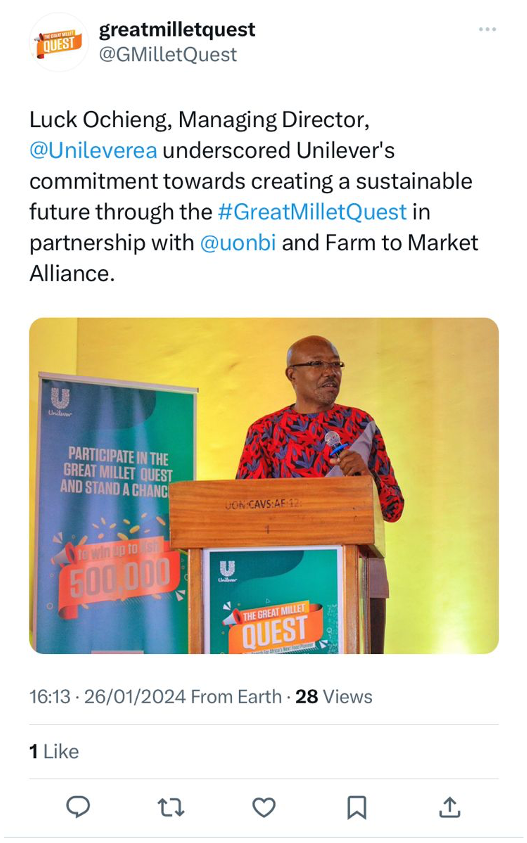Viewport: 527px width, 843px height.
Task: Open the 16:13 · 26/01/2024 timestamp
Action: tap(108, 697)
